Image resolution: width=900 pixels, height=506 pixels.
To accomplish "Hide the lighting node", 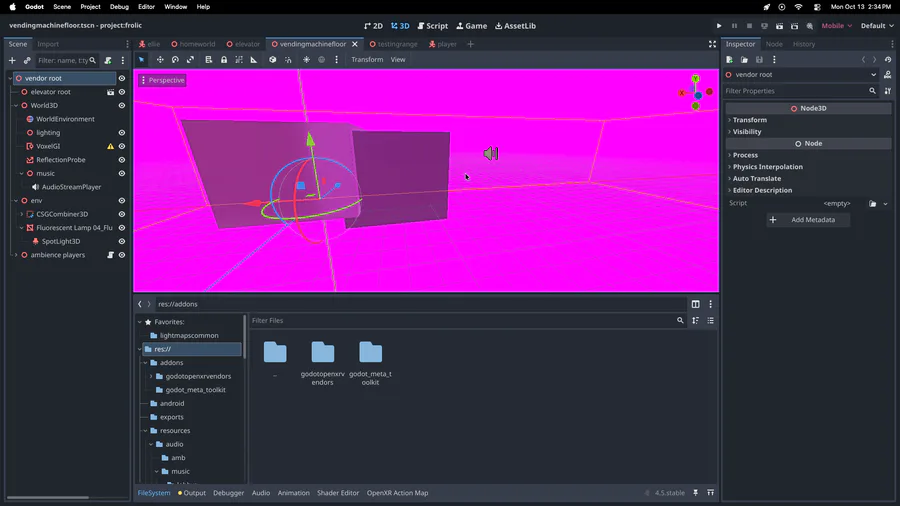I will click(122, 133).
